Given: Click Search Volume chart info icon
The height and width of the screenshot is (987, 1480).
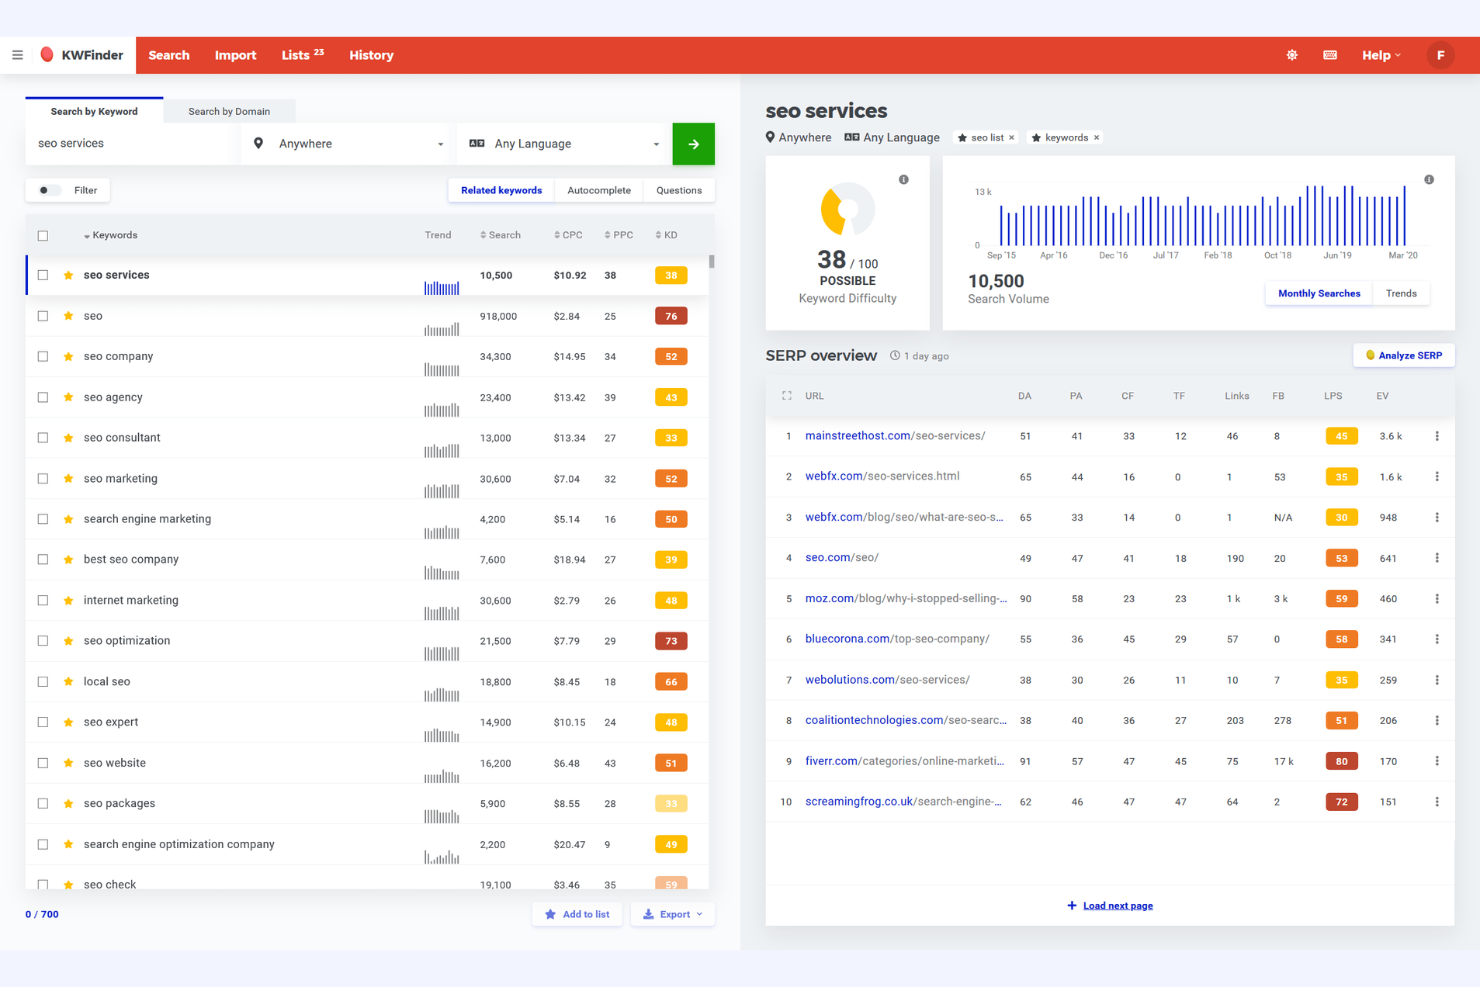Looking at the screenshot, I should (1429, 180).
